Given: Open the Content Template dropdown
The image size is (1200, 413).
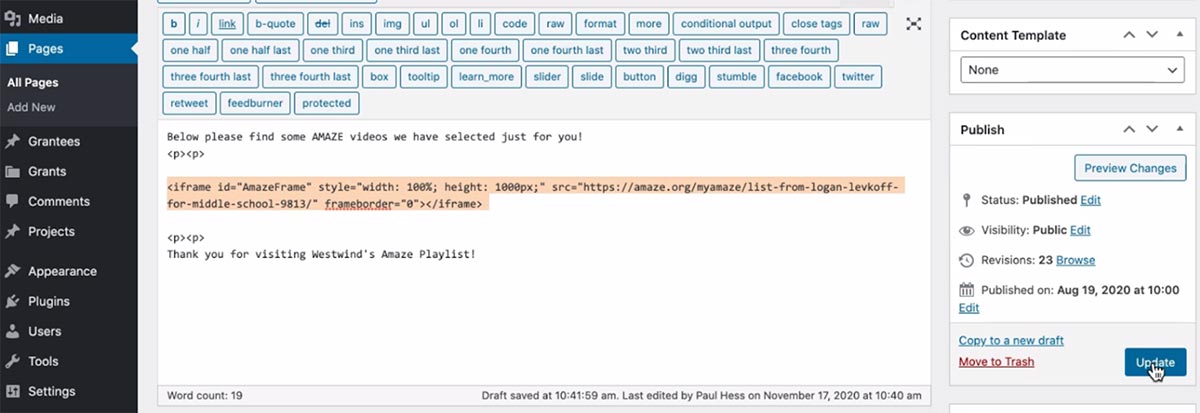Looking at the screenshot, I should point(1072,70).
